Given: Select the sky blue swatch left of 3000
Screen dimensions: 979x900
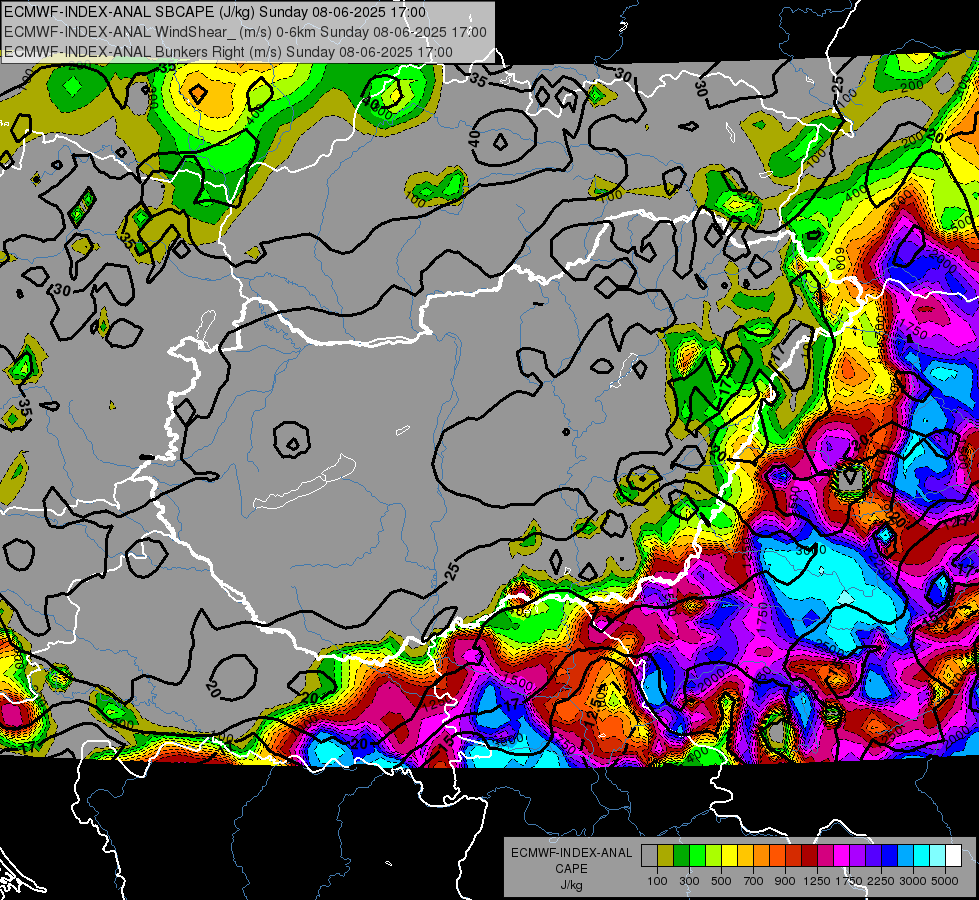Looking at the screenshot, I should point(905,856).
